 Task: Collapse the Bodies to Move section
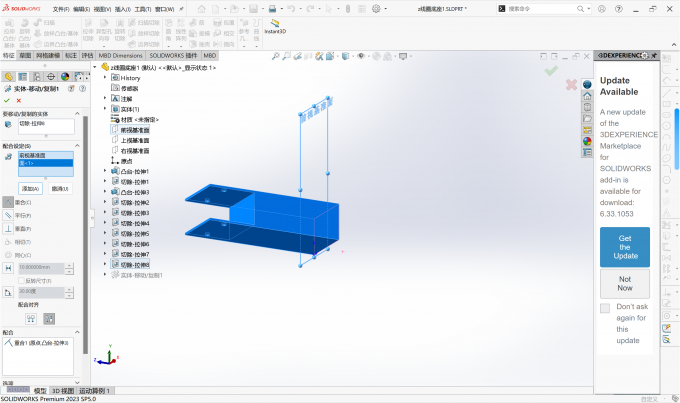[x=78, y=114]
